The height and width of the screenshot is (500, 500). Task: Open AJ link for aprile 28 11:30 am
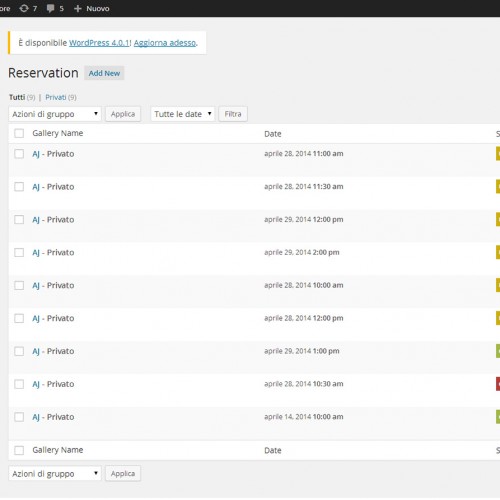(x=36, y=187)
